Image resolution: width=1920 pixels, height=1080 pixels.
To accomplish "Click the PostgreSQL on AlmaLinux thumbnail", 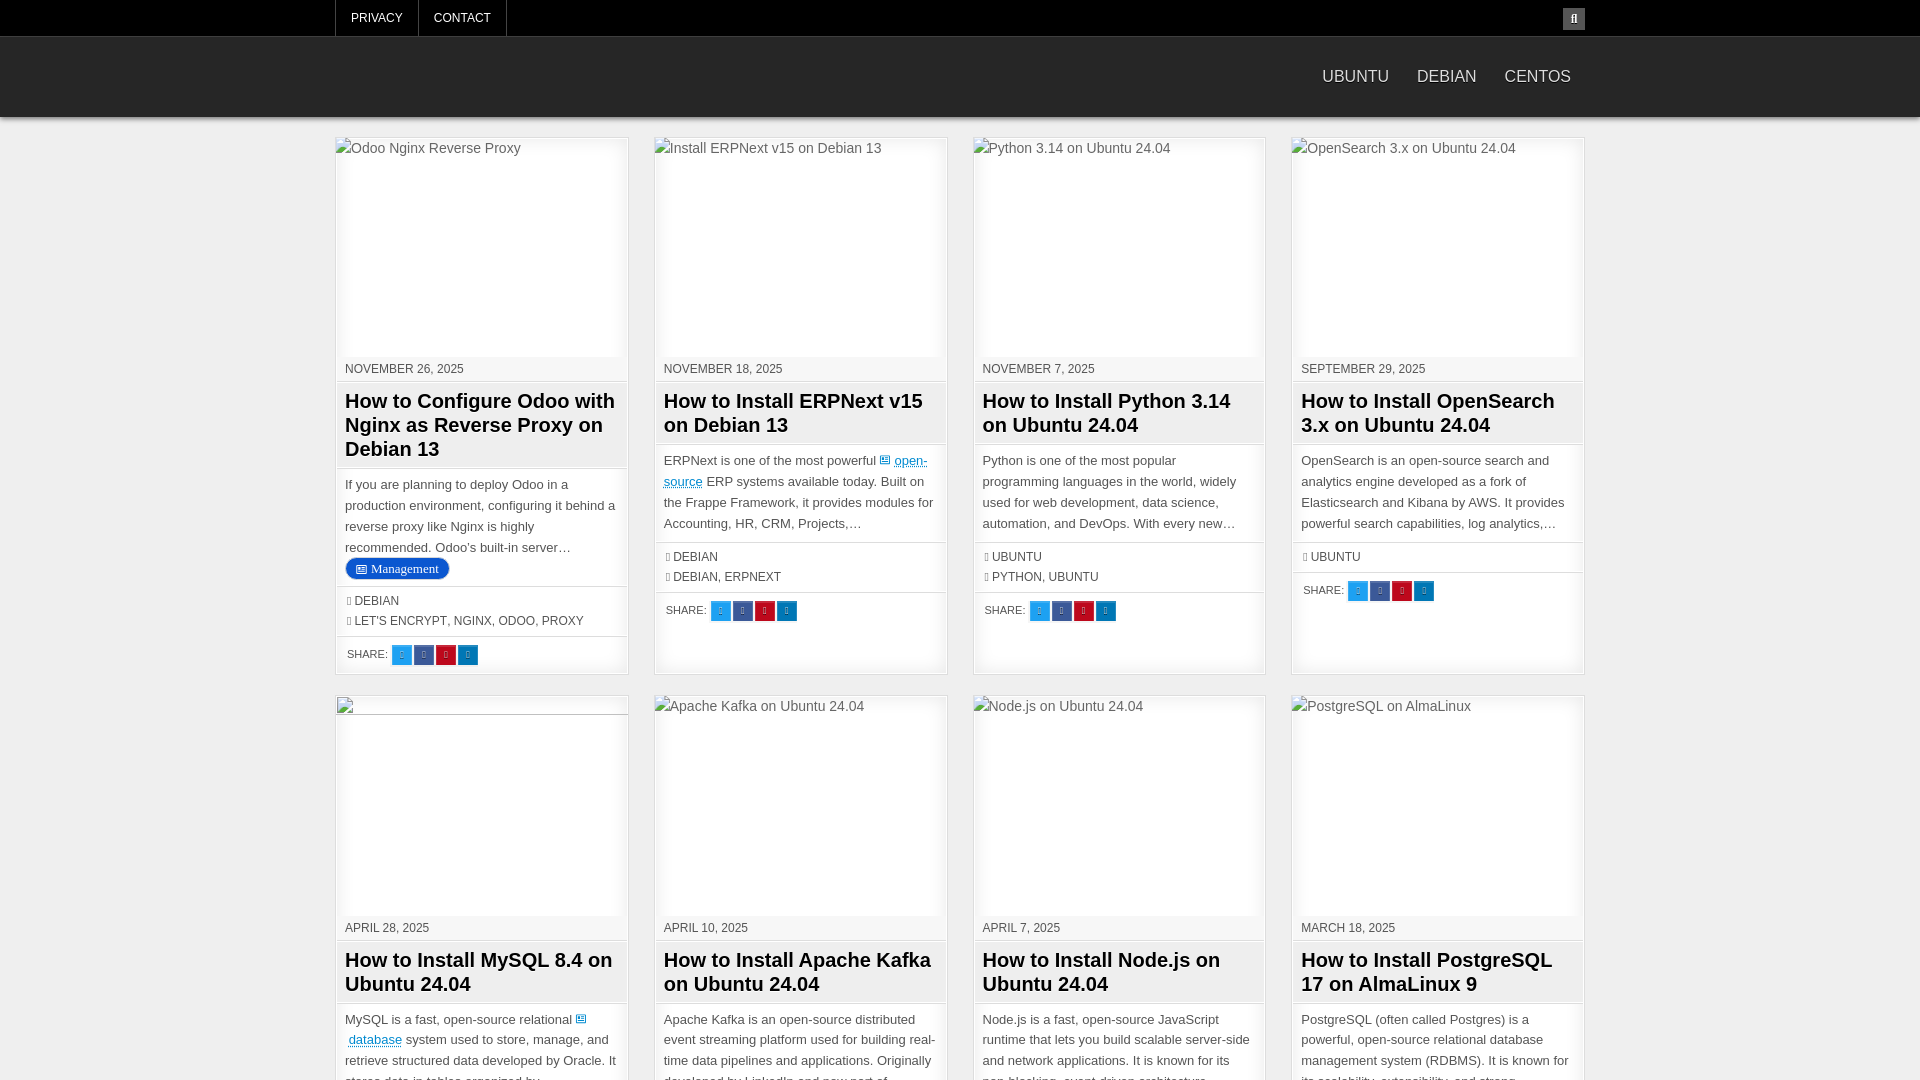I will [x=1437, y=807].
